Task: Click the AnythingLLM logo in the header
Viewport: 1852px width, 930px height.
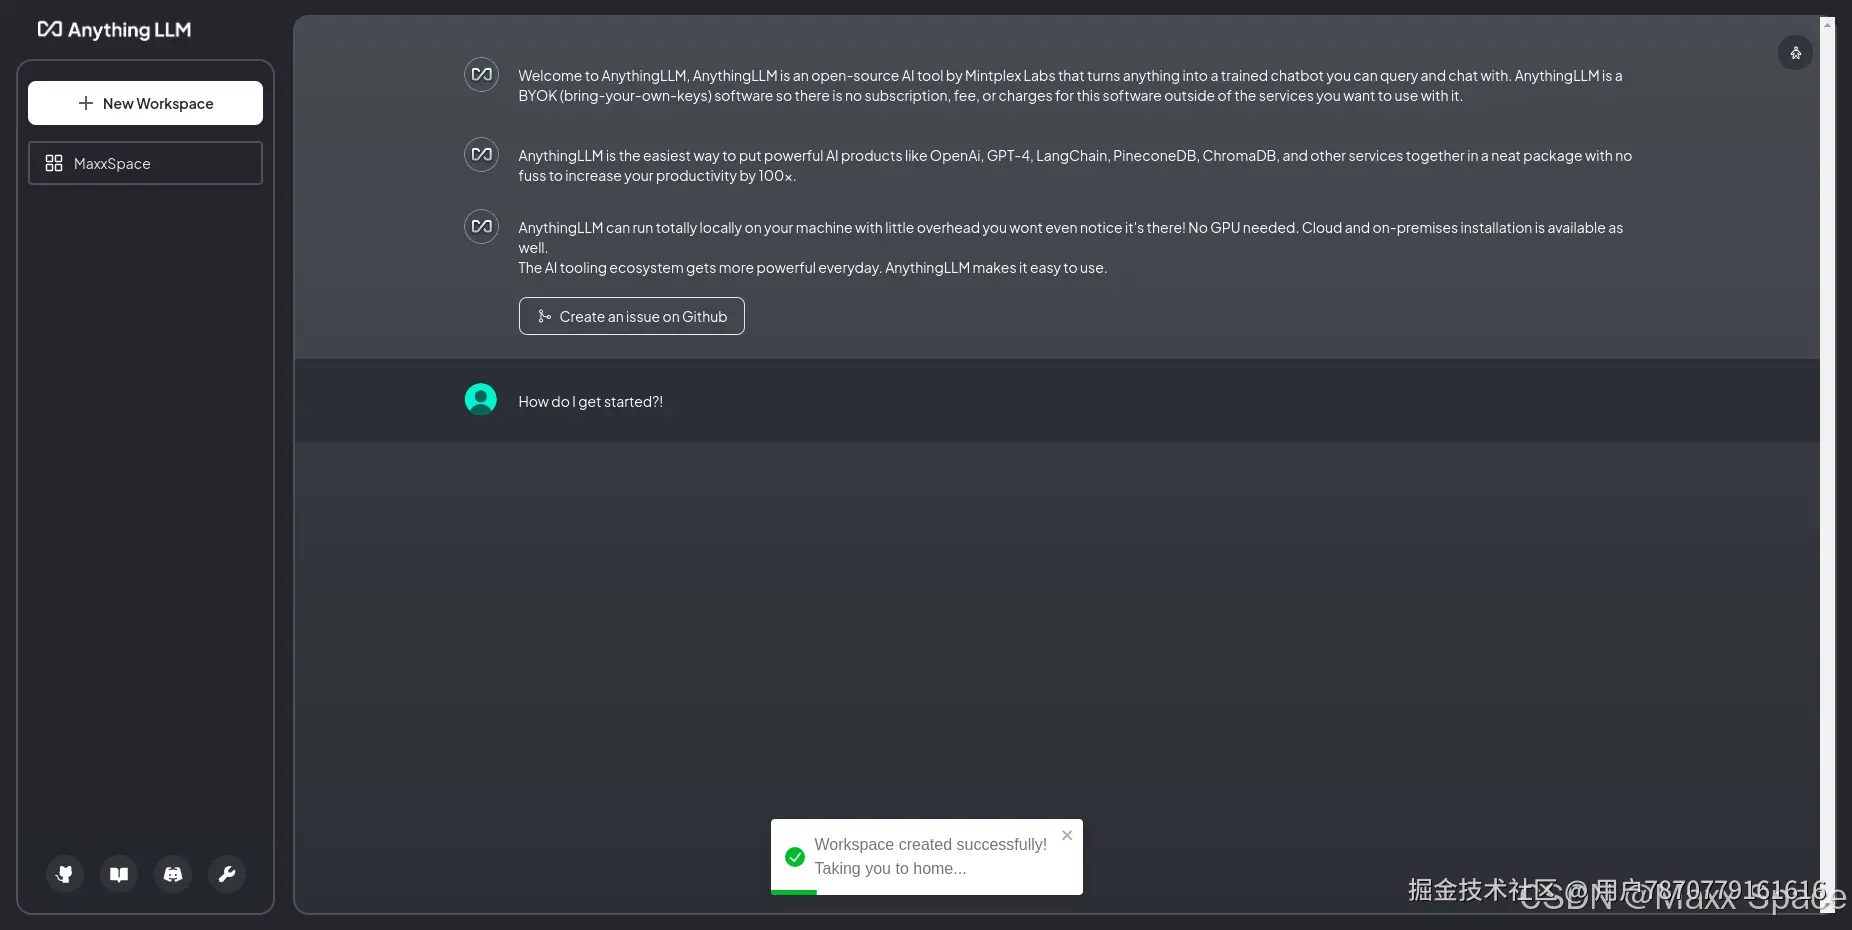Action: [x=114, y=30]
